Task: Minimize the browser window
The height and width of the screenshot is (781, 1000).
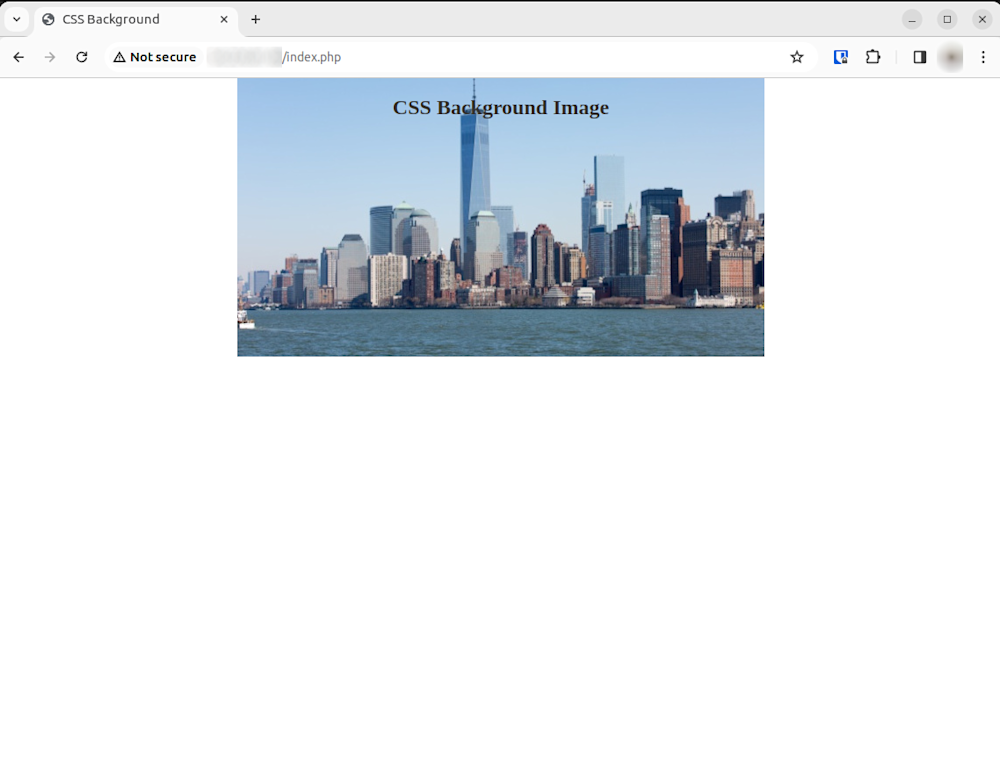Action: pos(912,19)
